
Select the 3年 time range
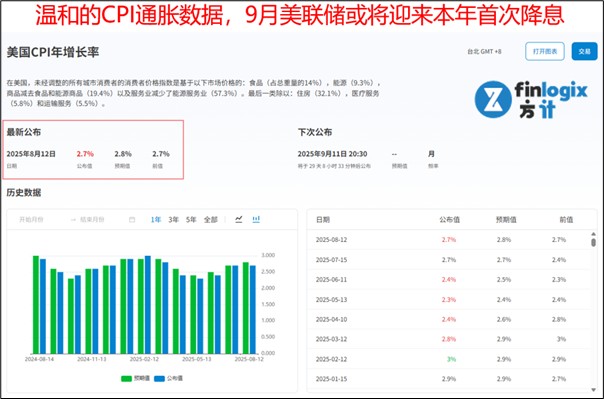point(173,220)
